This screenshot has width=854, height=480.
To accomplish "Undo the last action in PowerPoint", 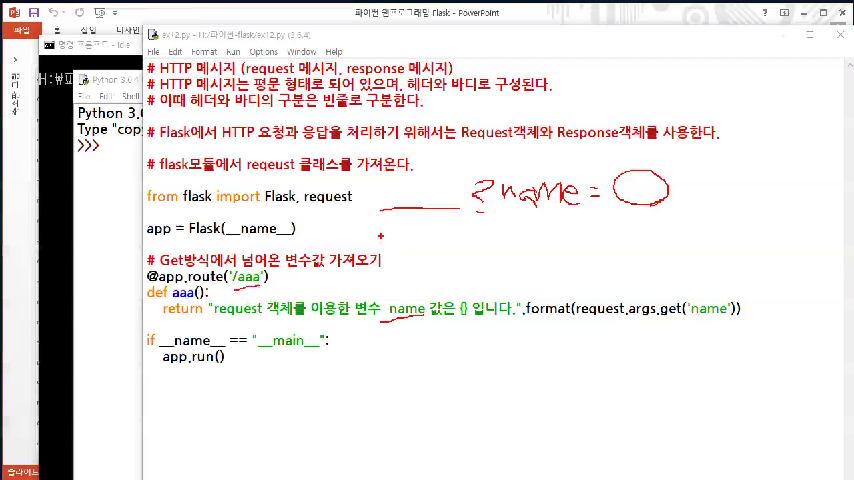I will [x=53, y=12].
